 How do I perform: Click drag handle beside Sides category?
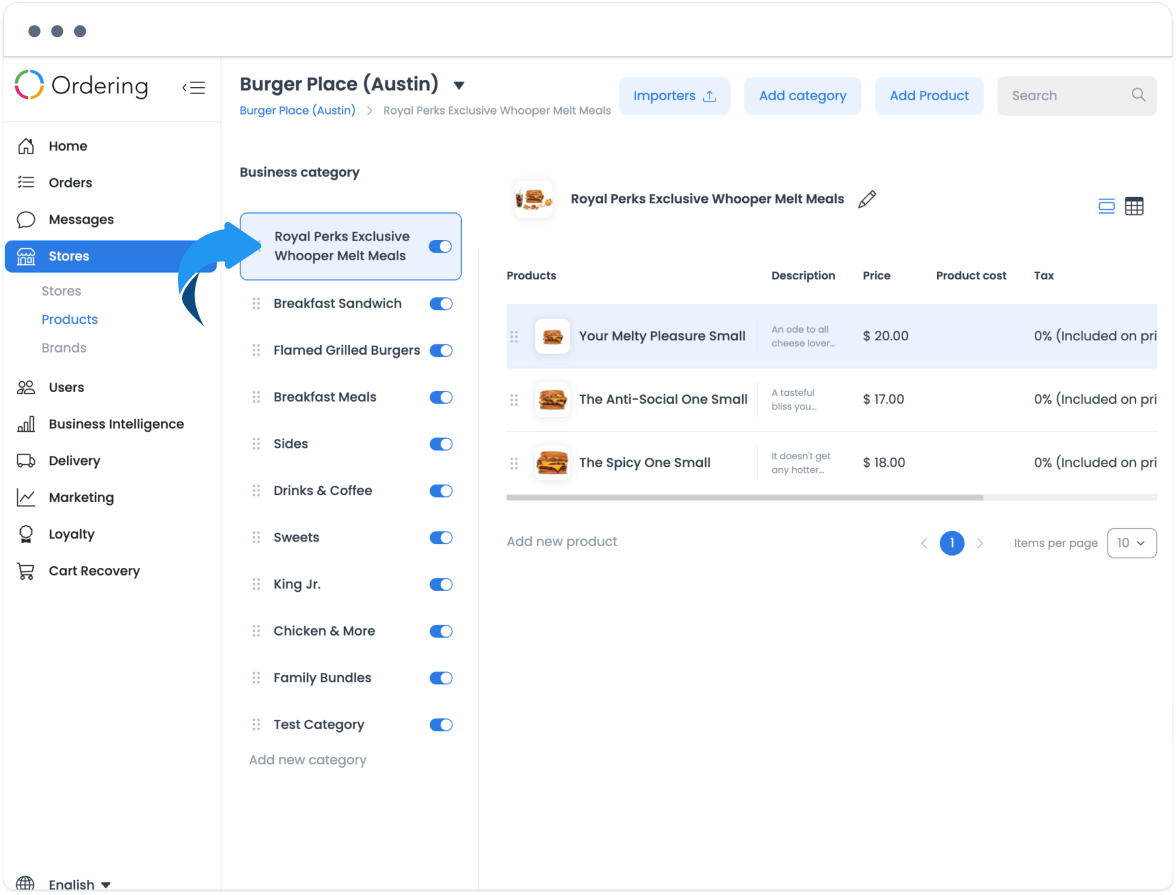coord(256,444)
